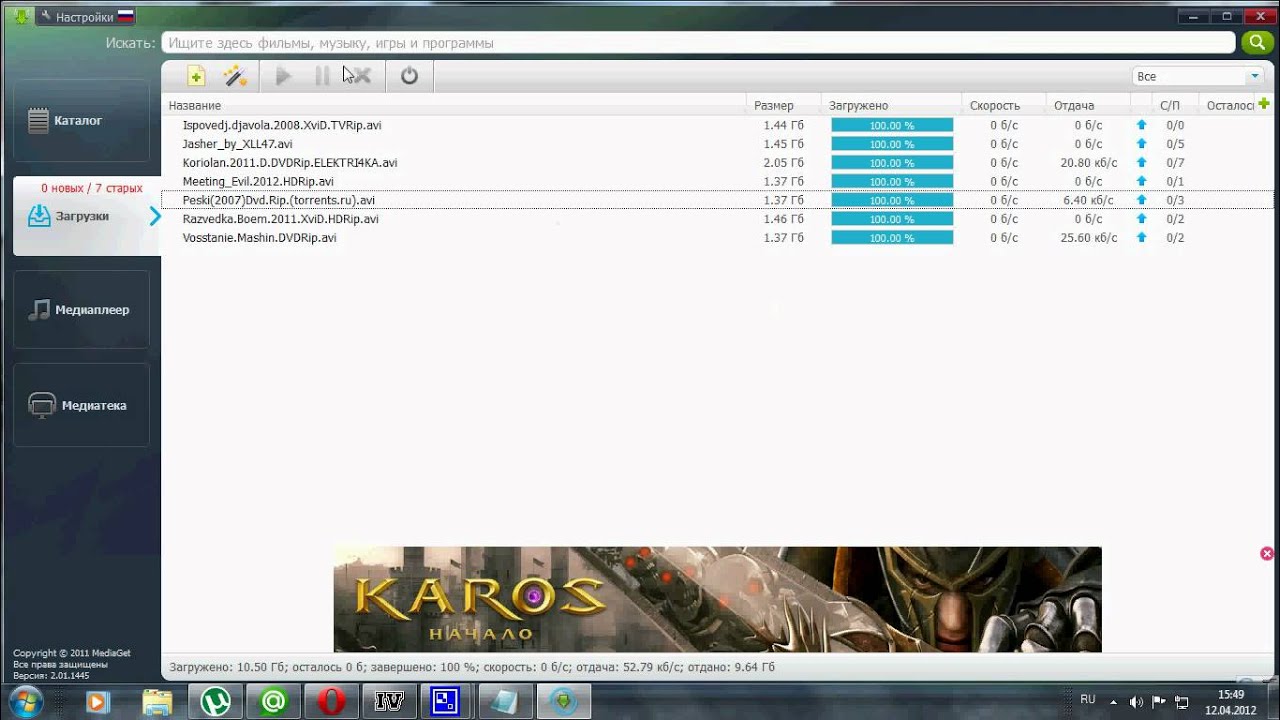Click blue upload arrow for Vosstanie.Mashin row
The image size is (1280, 720).
(1141, 238)
